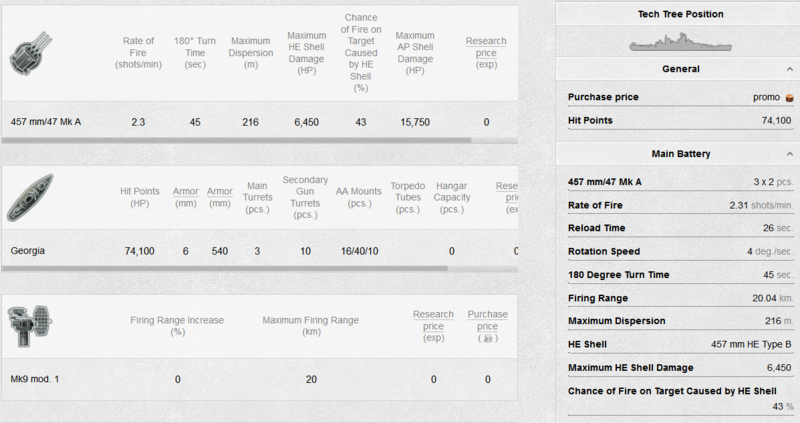
Task: Select the Georgia hull row
Action: [260, 250]
